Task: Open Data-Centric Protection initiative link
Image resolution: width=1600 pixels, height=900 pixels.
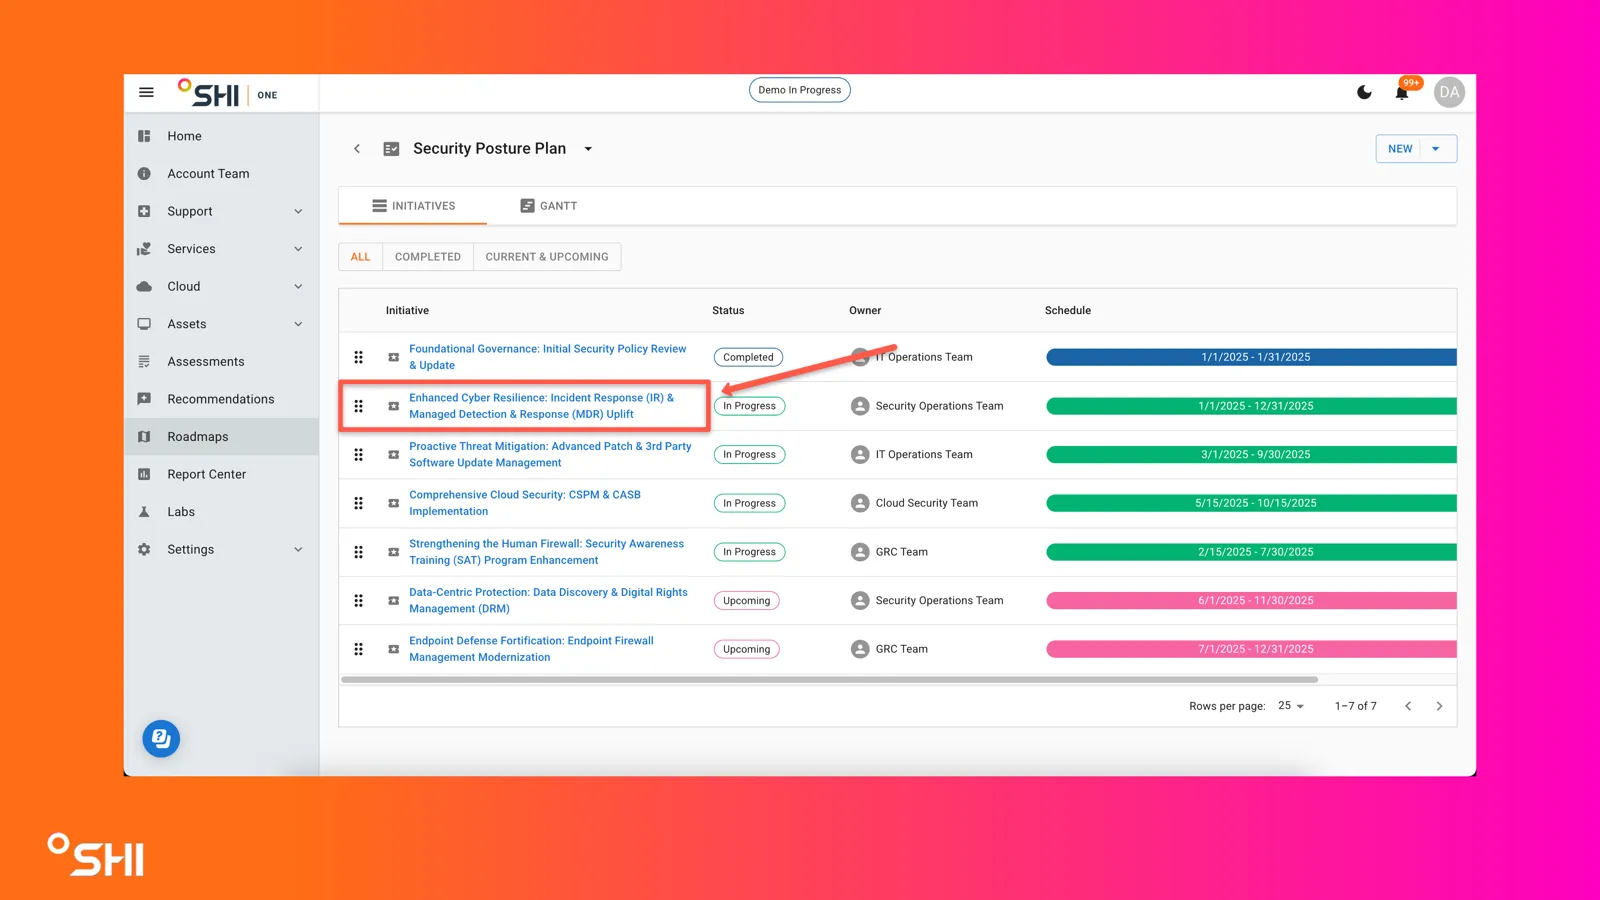Action: tap(548, 600)
